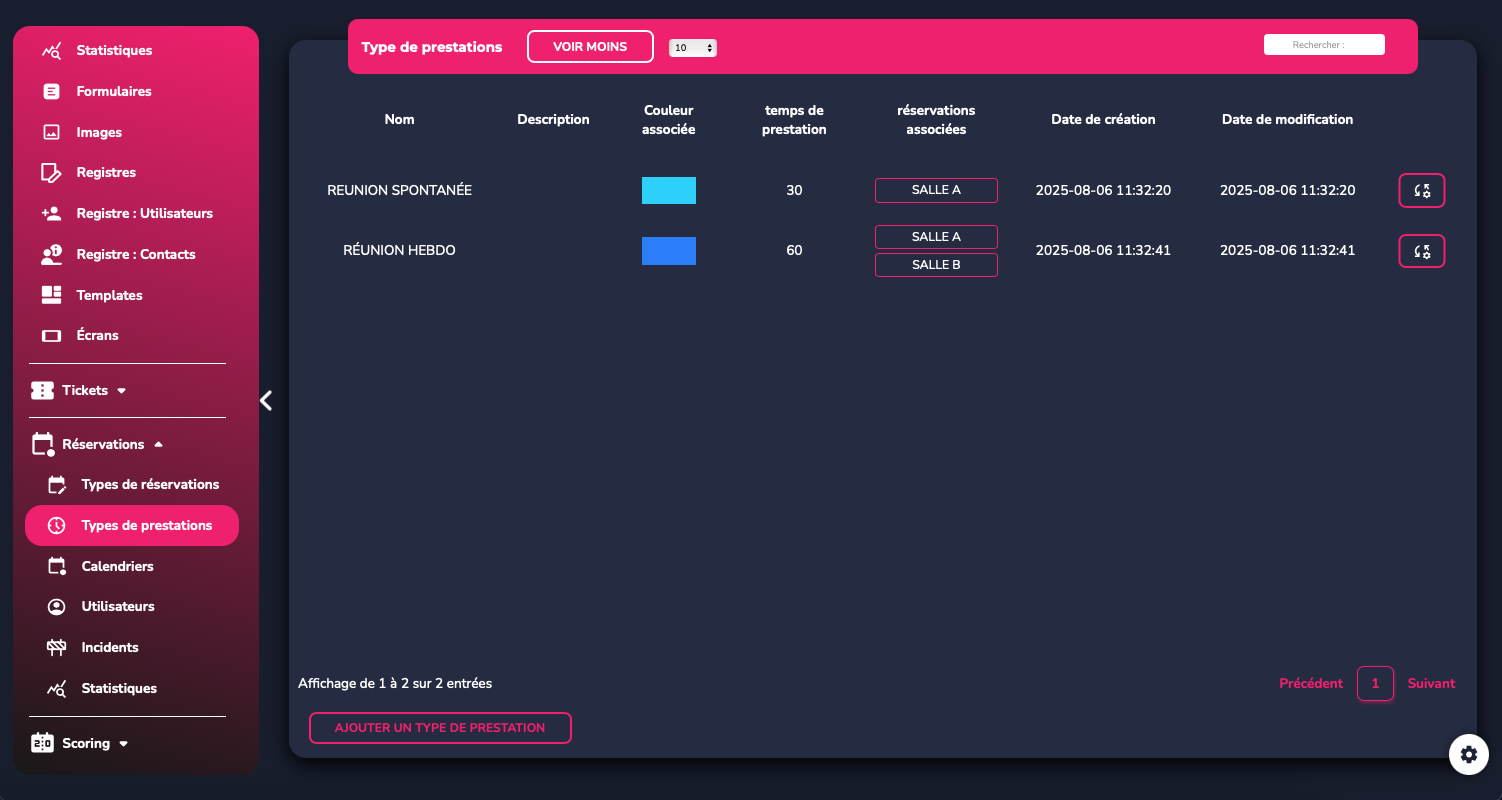
Task: Click the VOIR MOINS button
Action: [590, 47]
